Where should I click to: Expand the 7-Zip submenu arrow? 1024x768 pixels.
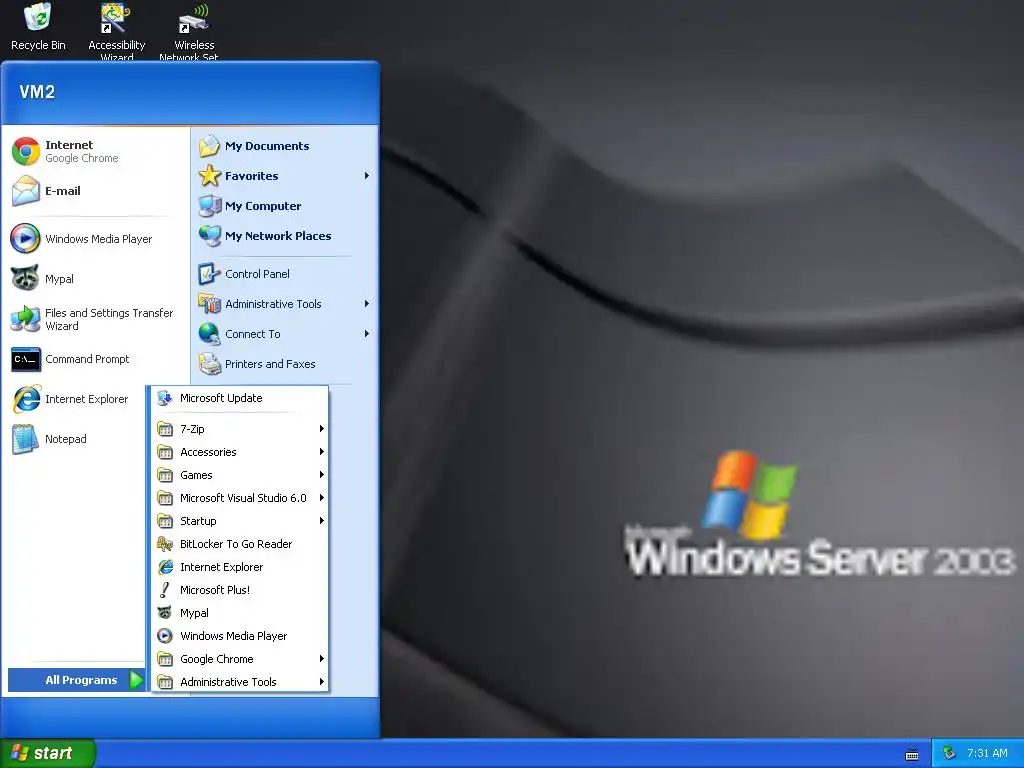click(x=321, y=429)
